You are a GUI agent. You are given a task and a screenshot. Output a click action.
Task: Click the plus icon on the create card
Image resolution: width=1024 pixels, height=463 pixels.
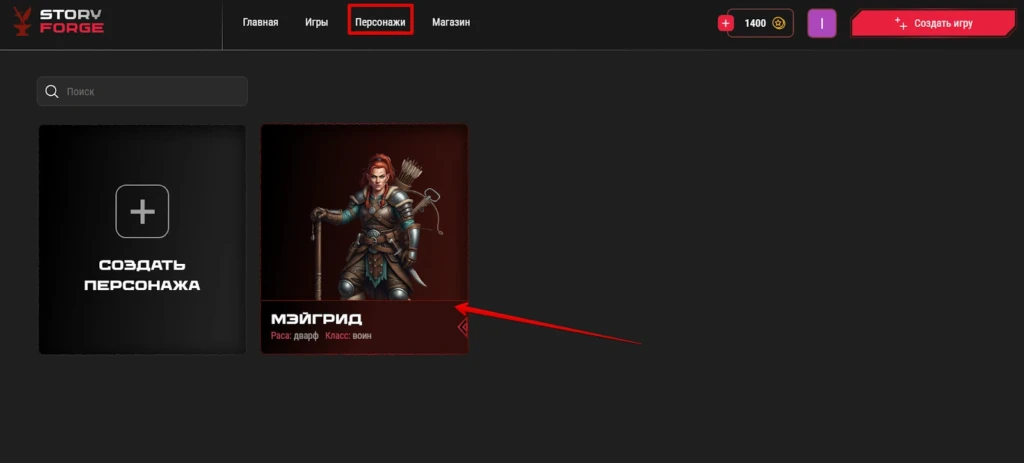(142, 212)
